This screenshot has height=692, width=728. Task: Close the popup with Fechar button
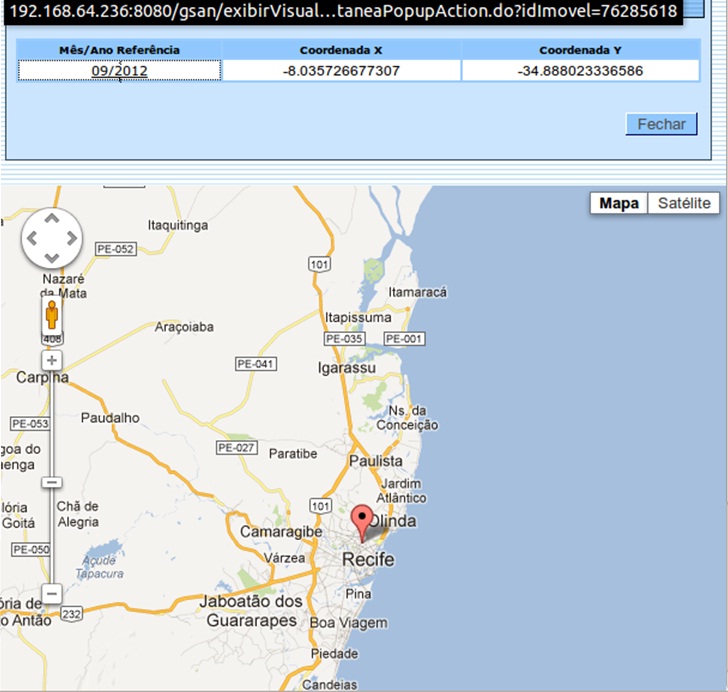(661, 124)
